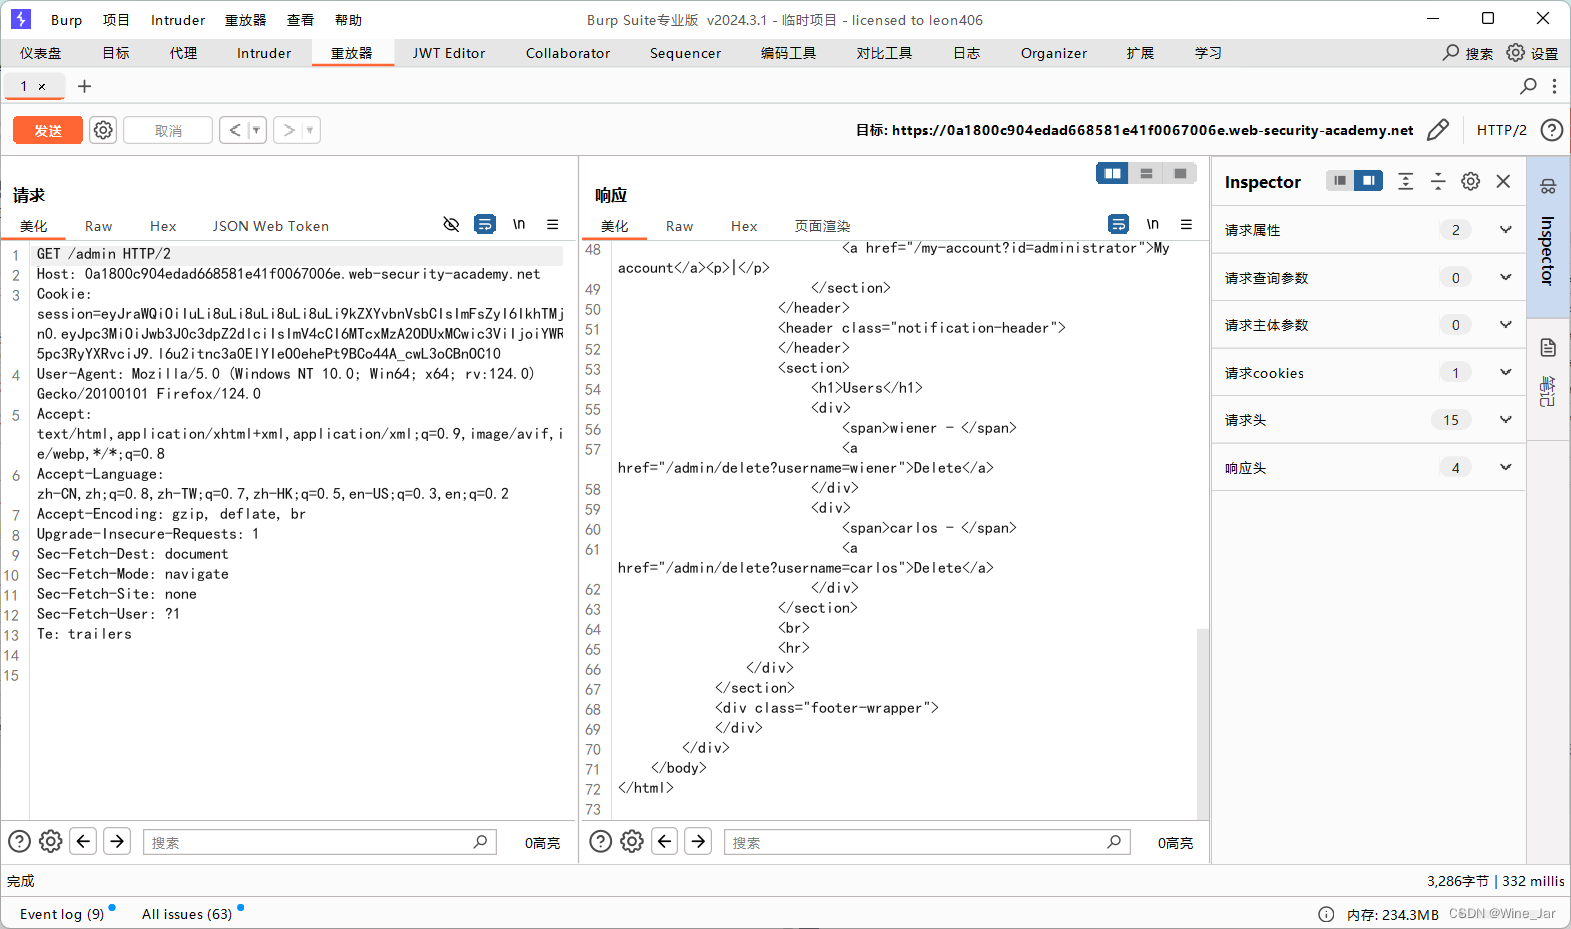Screen dimensions: 1571x929
Task: Open response search help icon
Action: click(x=600, y=841)
